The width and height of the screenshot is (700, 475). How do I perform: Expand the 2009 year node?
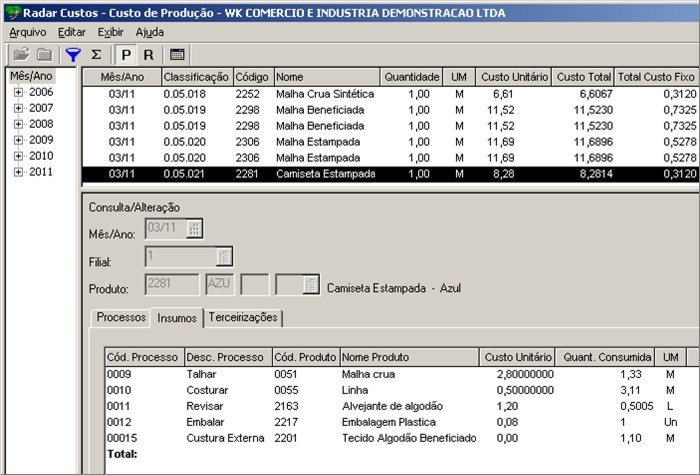click(x=18, y=140)
